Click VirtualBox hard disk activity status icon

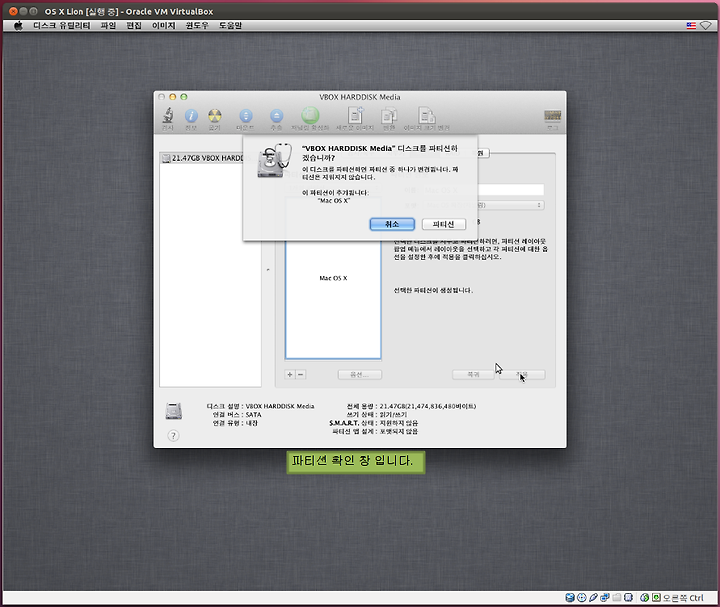(x=570, y=597)
